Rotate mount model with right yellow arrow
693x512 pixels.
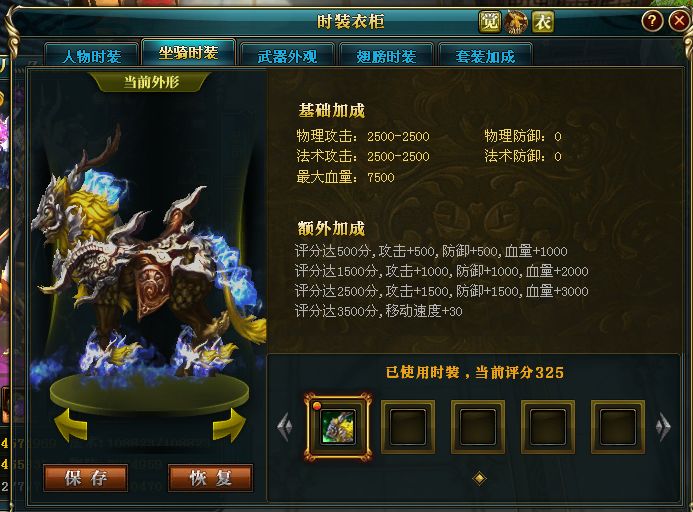pos(229,424)
